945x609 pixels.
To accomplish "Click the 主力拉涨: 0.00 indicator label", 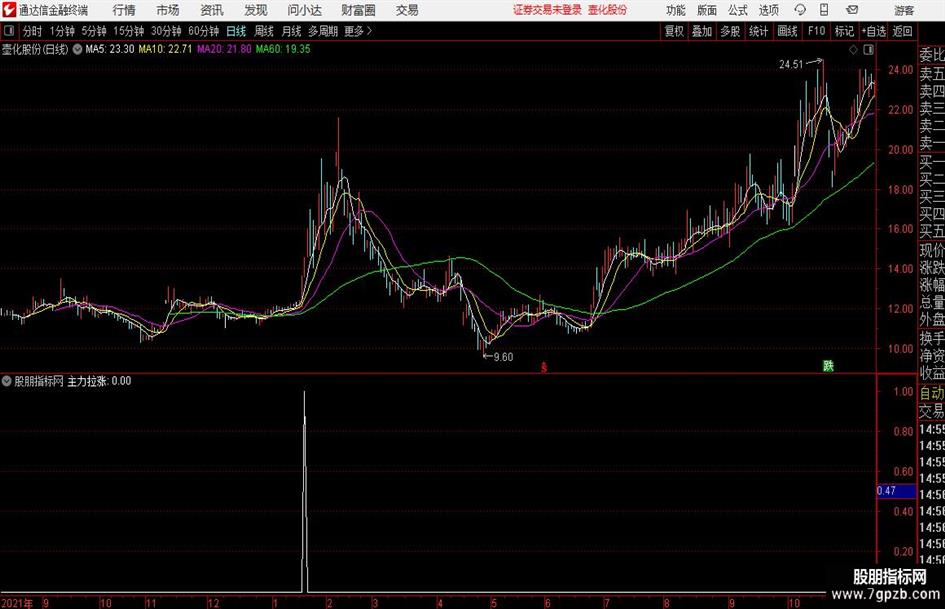I will 99,381.
